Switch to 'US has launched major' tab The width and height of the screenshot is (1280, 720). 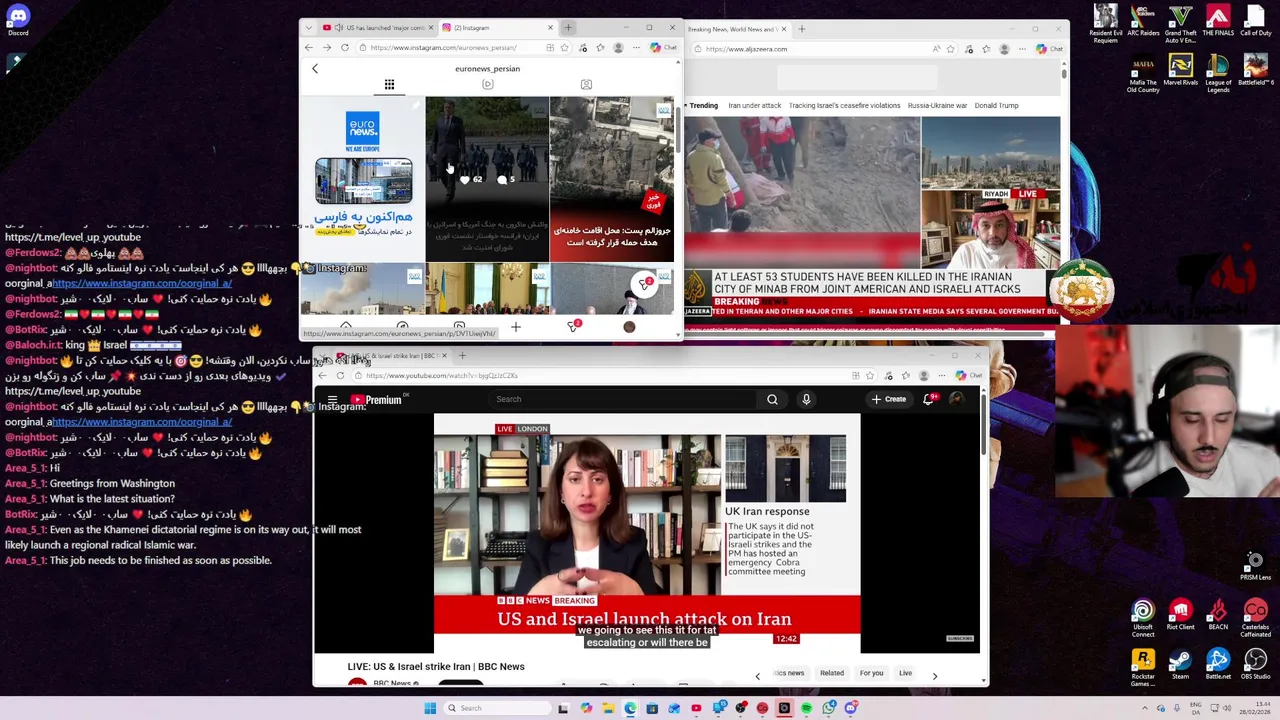(378, 28)
